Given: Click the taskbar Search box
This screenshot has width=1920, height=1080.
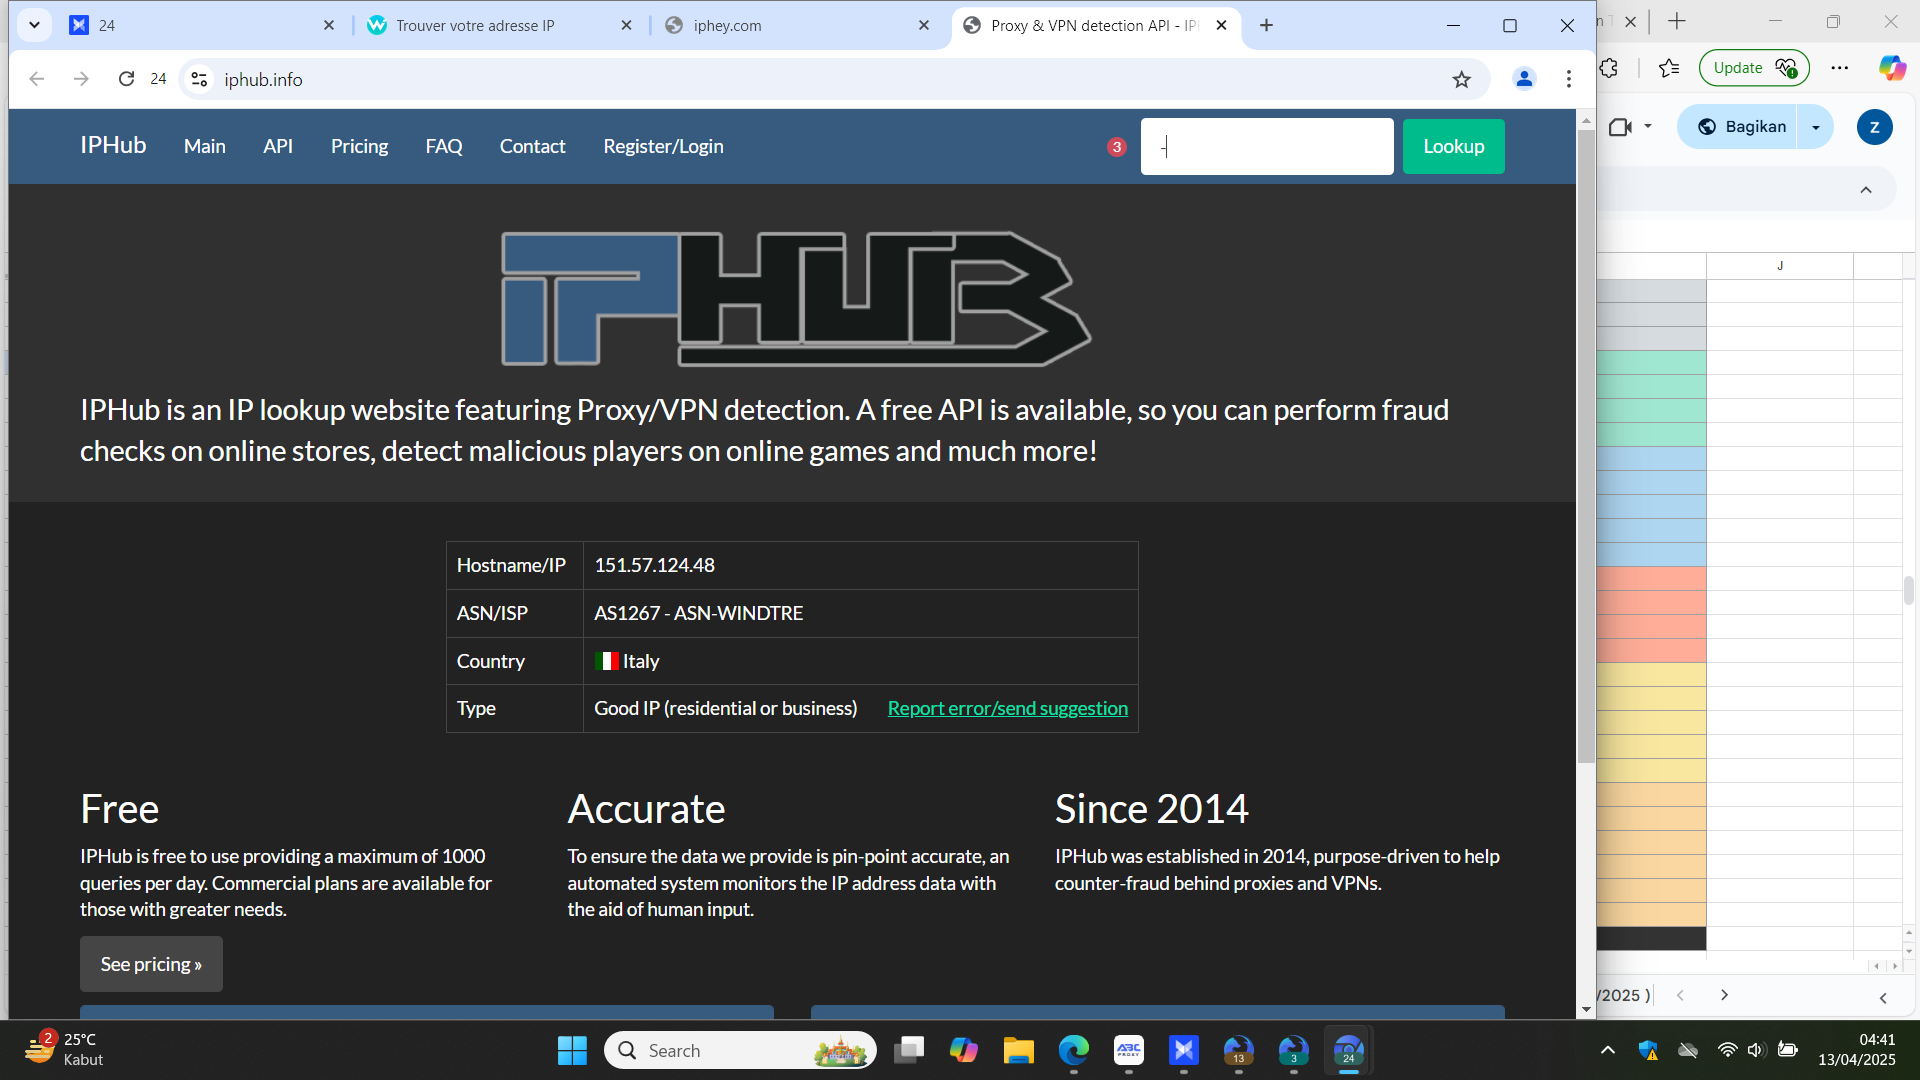Looking at the screenshot, I should pos(740,1050).
